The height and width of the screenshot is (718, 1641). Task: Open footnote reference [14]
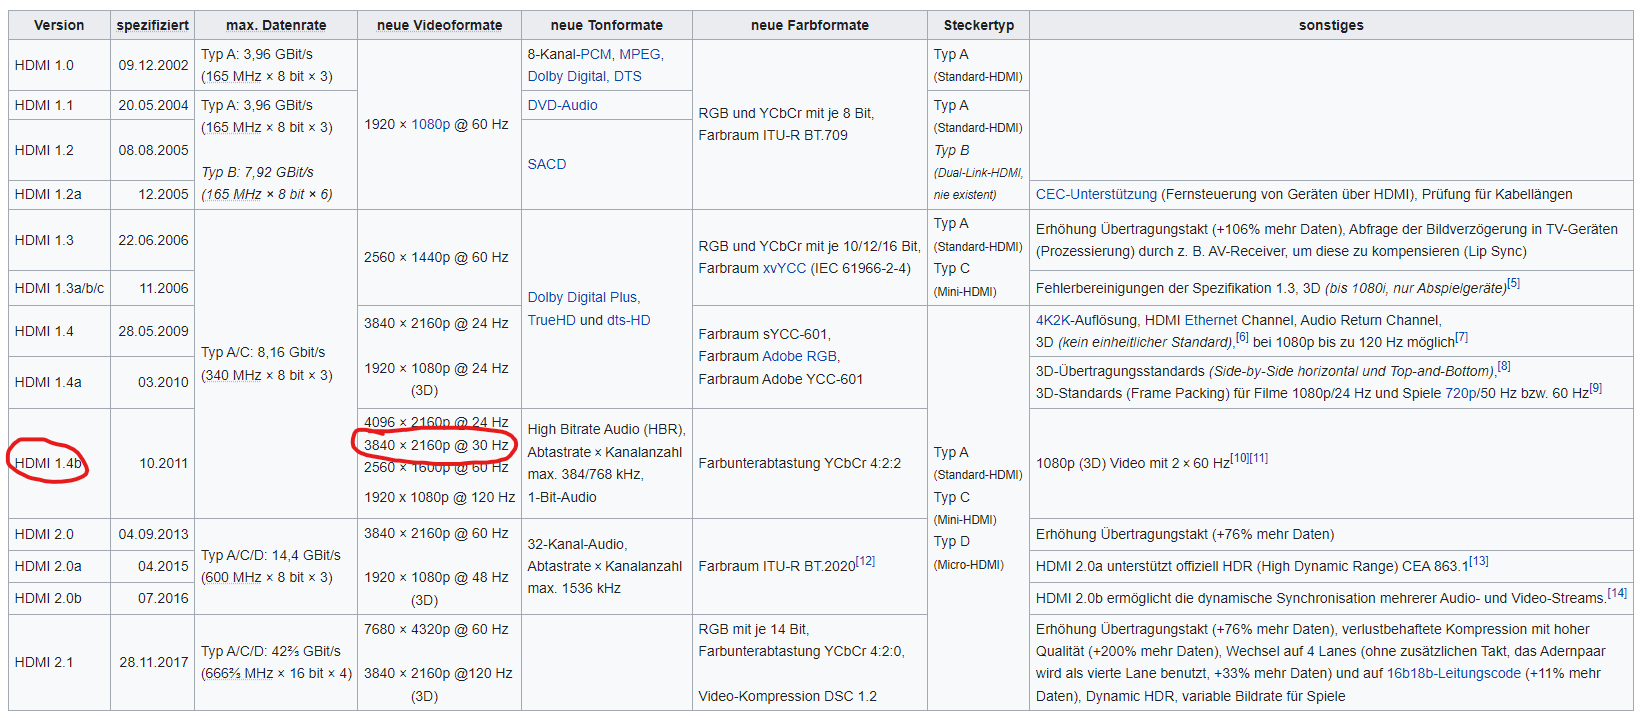(x=1617, y=593)
